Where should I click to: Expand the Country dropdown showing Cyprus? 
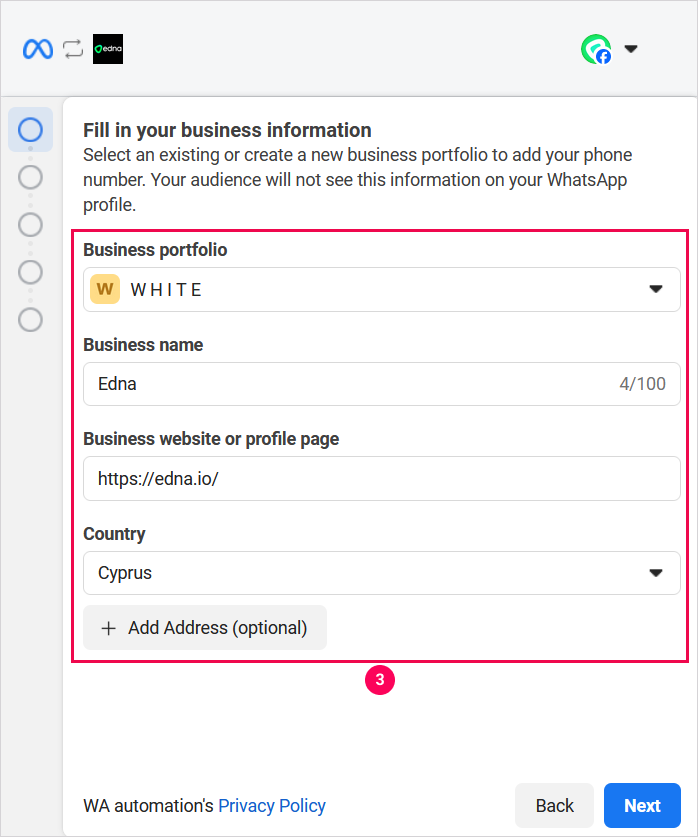(656, 573)
